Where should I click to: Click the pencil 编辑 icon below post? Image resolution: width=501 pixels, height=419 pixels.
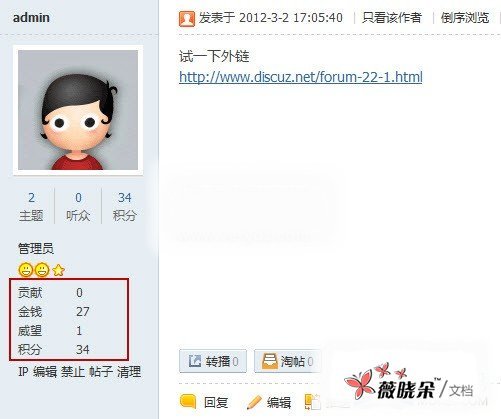click(254, 402)
